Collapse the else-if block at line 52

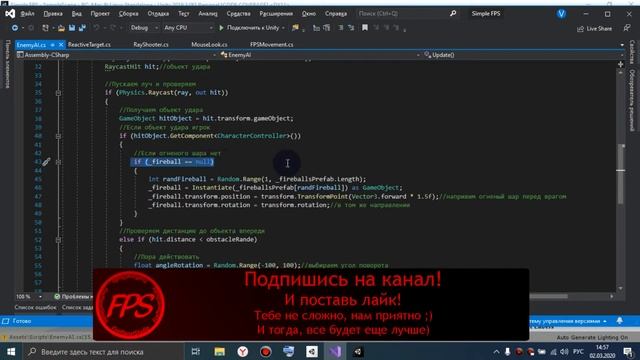pyautogui.click(x=58, y=240)
